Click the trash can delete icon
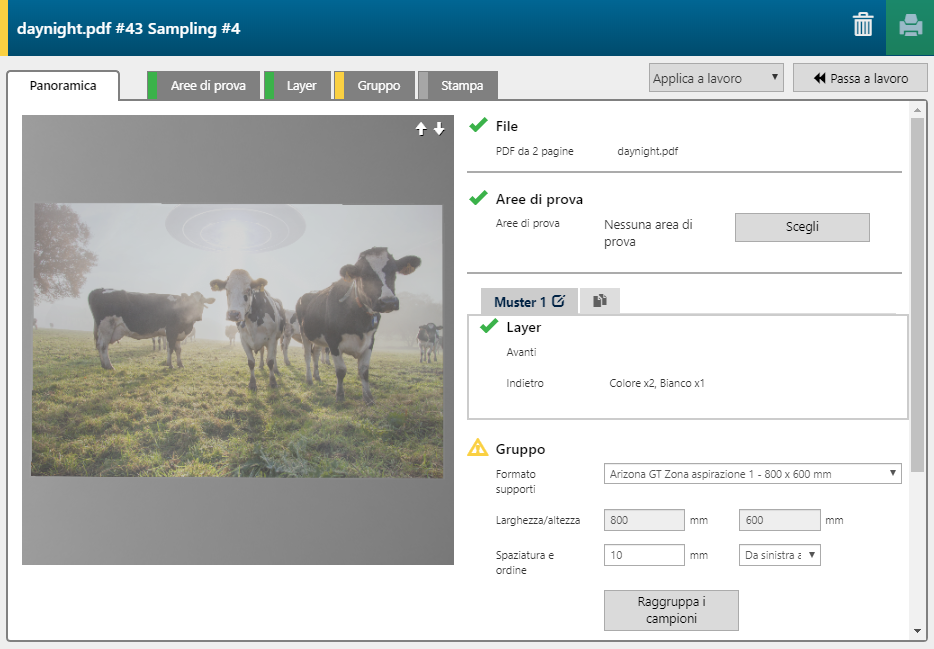 pyautogui.click(x=862, y=26)
